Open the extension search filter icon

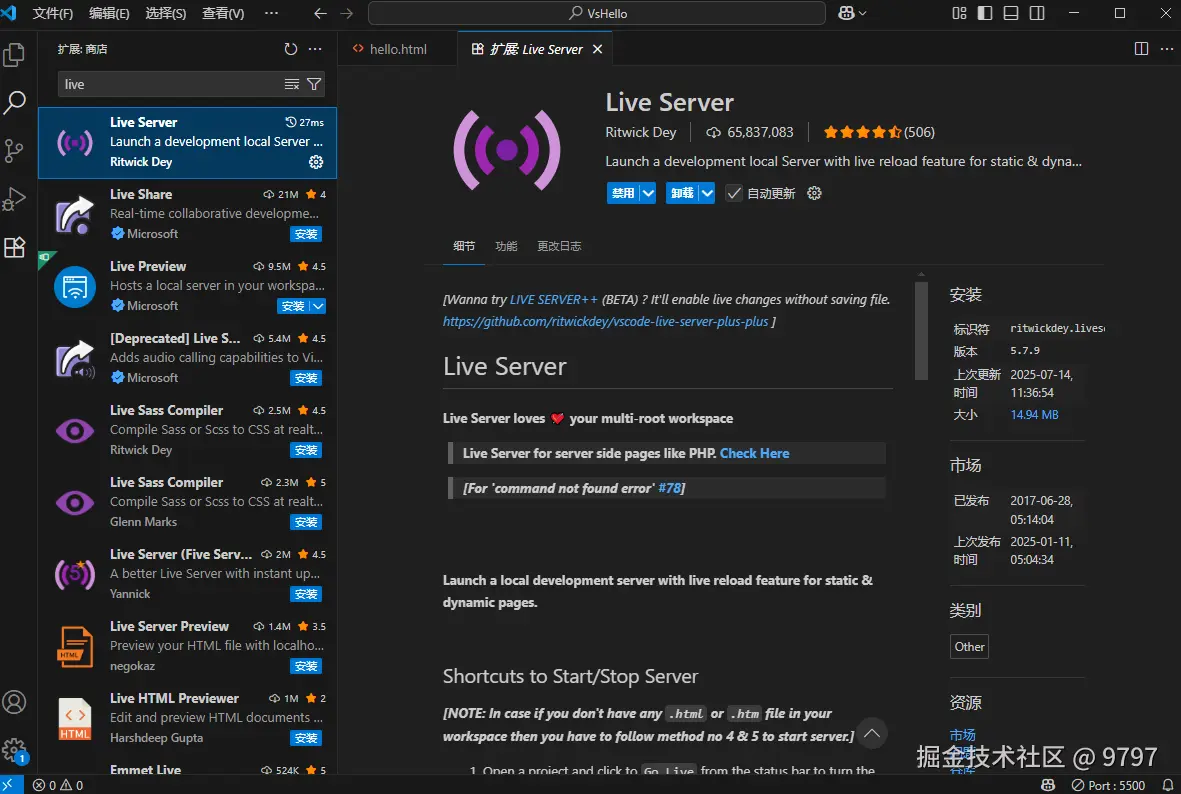pos(314,84)
